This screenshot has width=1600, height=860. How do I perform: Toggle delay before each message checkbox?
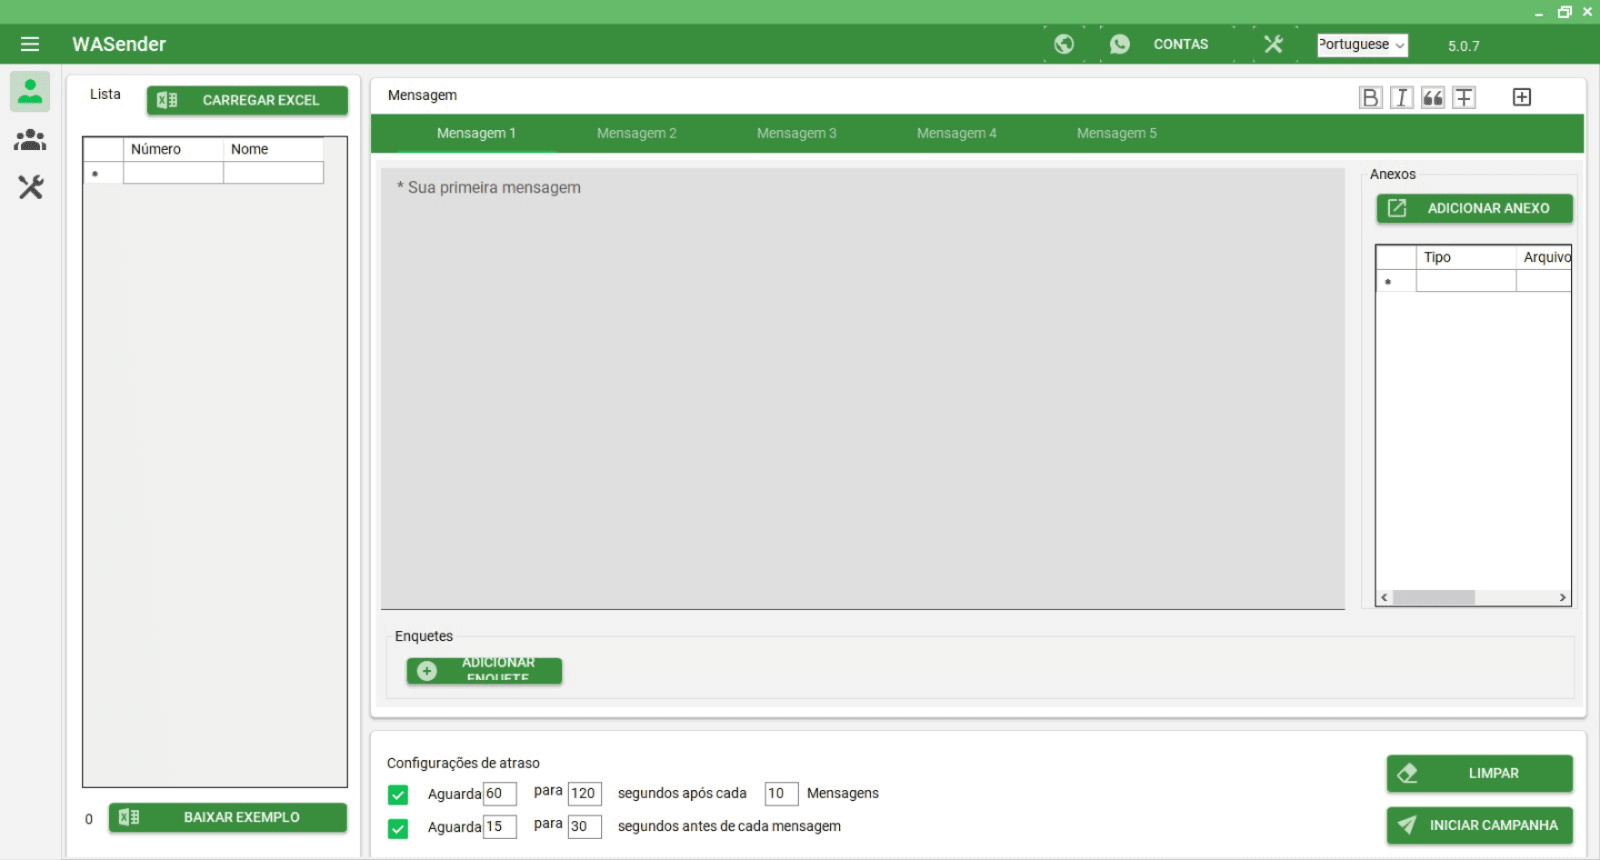click(398, 828)
